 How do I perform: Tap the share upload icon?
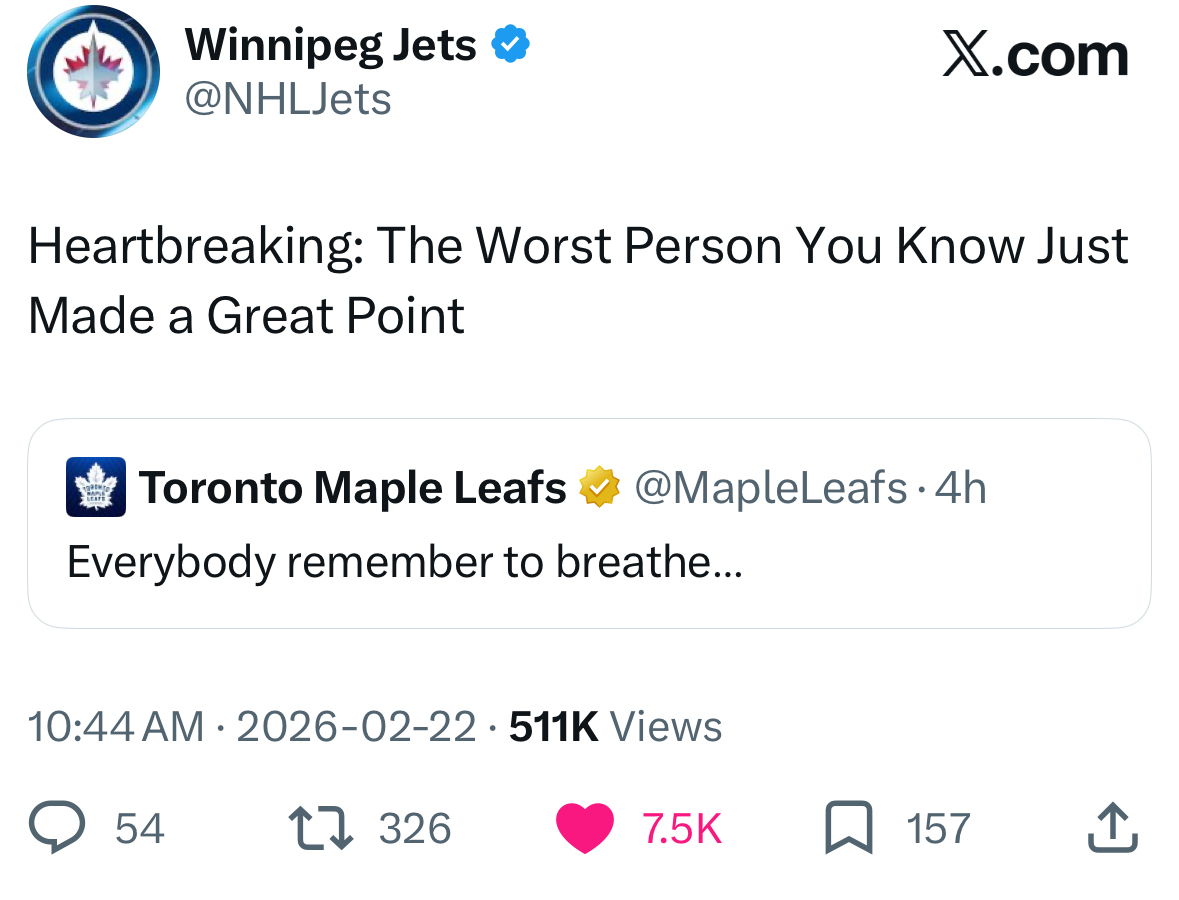(x=1113, y=829)
